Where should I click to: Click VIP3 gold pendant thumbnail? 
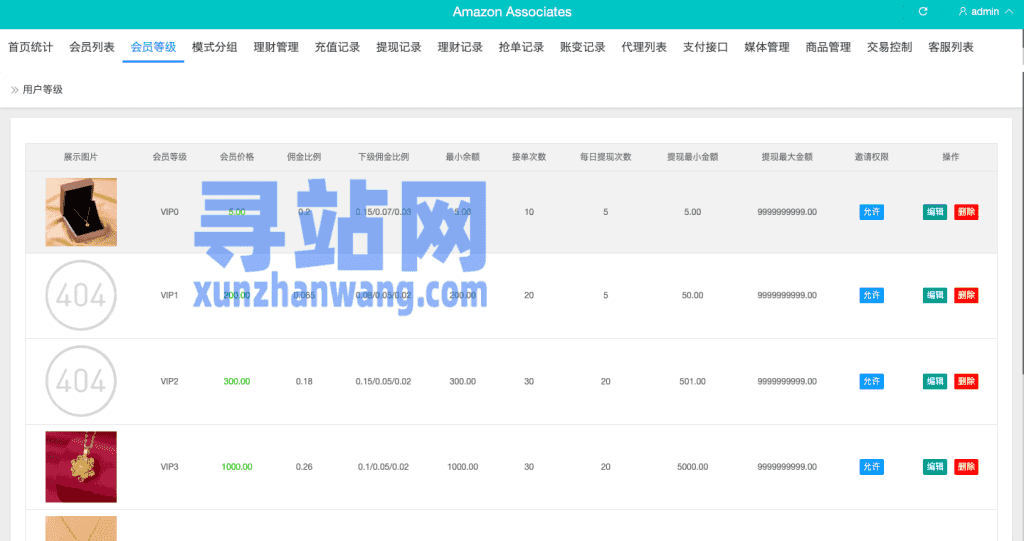coord(81,467)
